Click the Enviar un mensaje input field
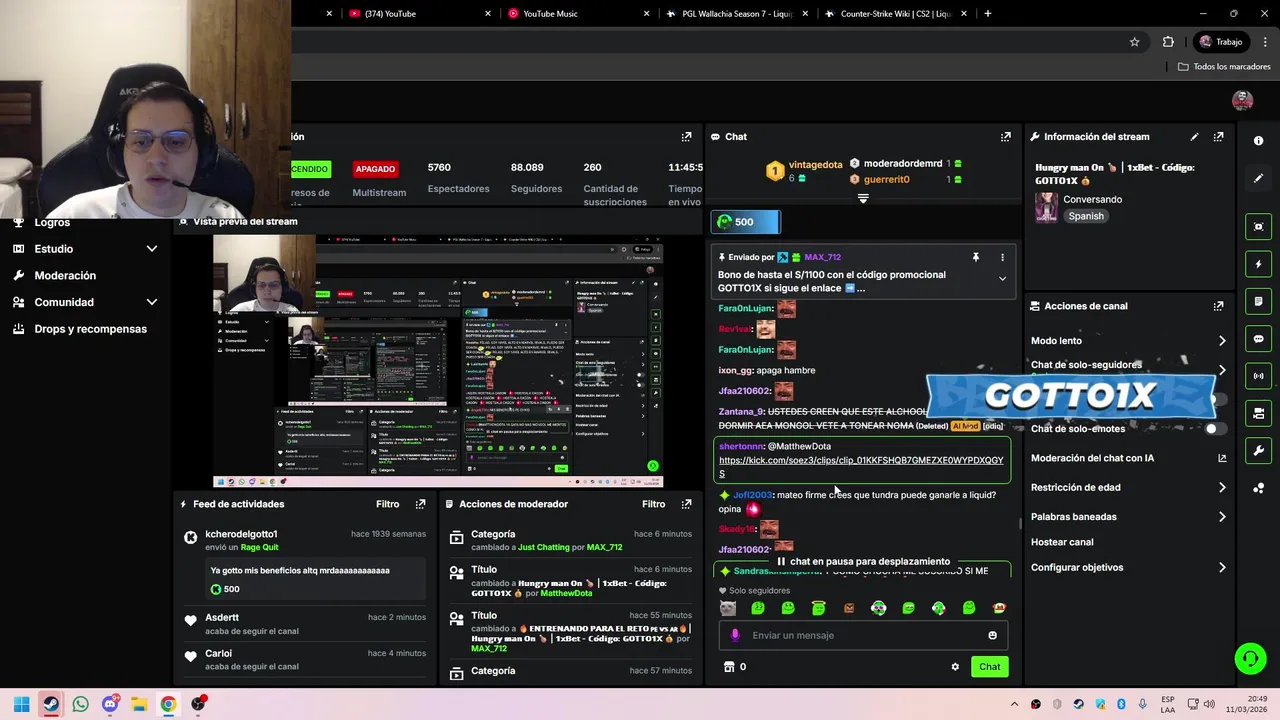1280x720 pixels. point(864,635)
